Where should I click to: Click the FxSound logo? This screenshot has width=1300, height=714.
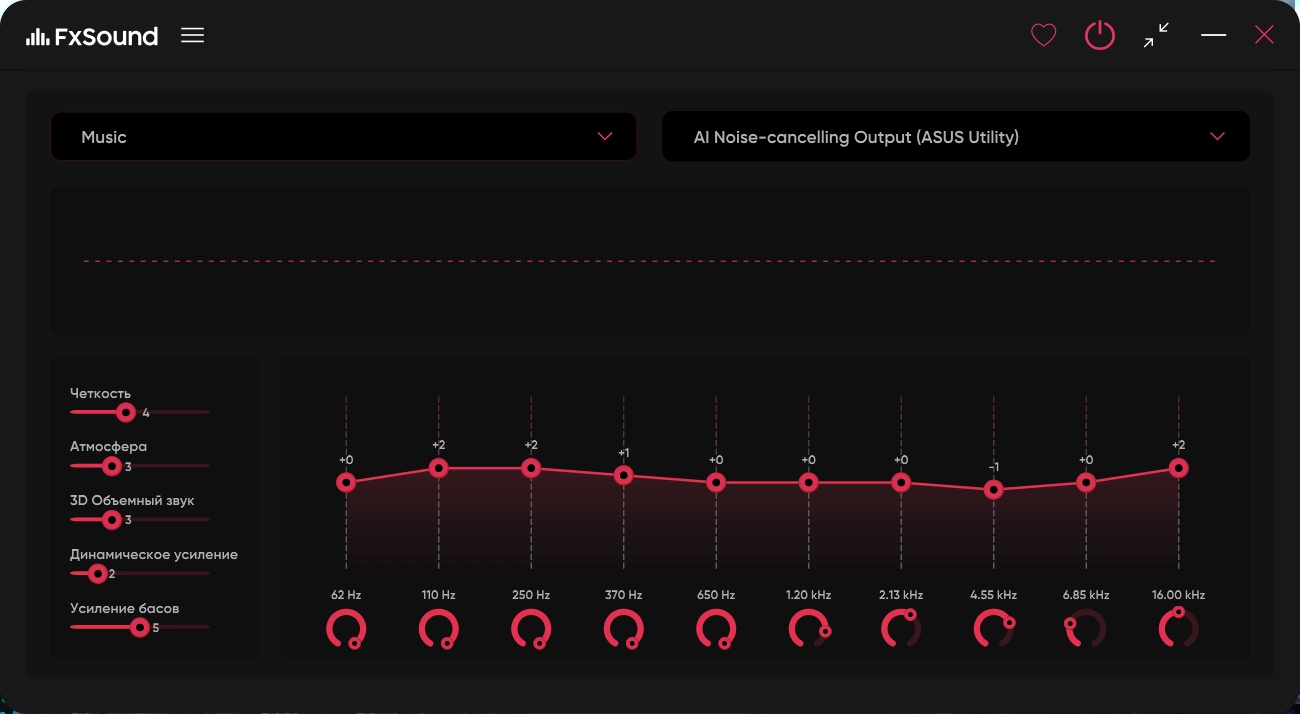tap(92, 36)
